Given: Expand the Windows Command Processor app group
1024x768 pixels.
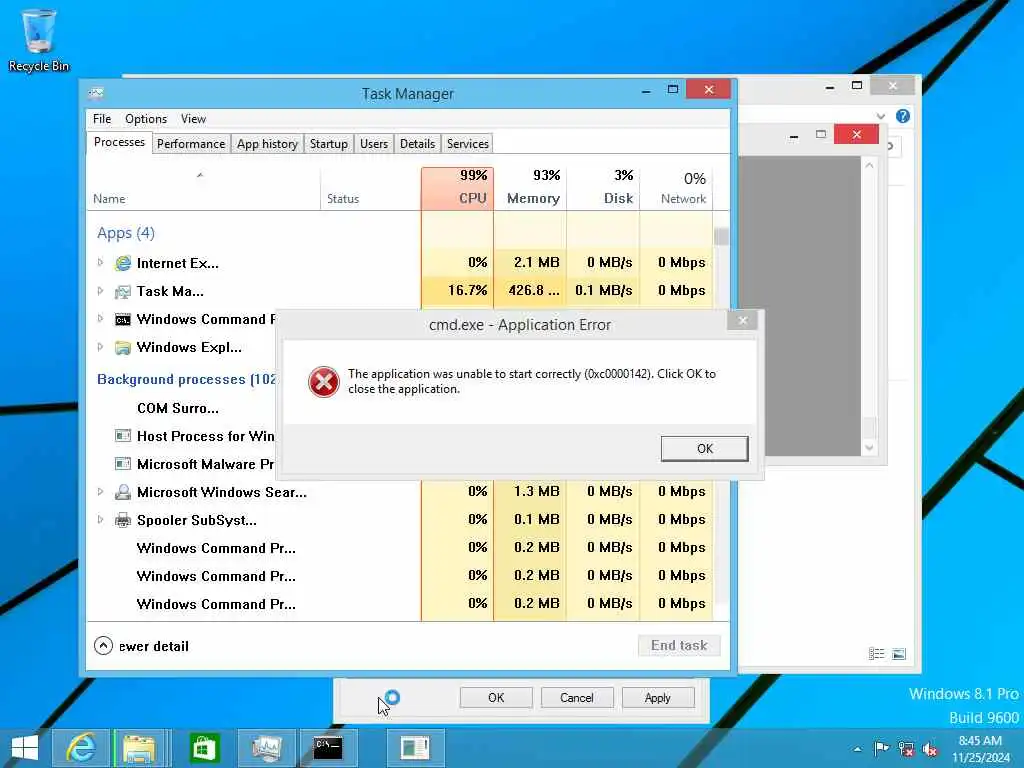Looking at the screenshot, I should click(101, 319).
